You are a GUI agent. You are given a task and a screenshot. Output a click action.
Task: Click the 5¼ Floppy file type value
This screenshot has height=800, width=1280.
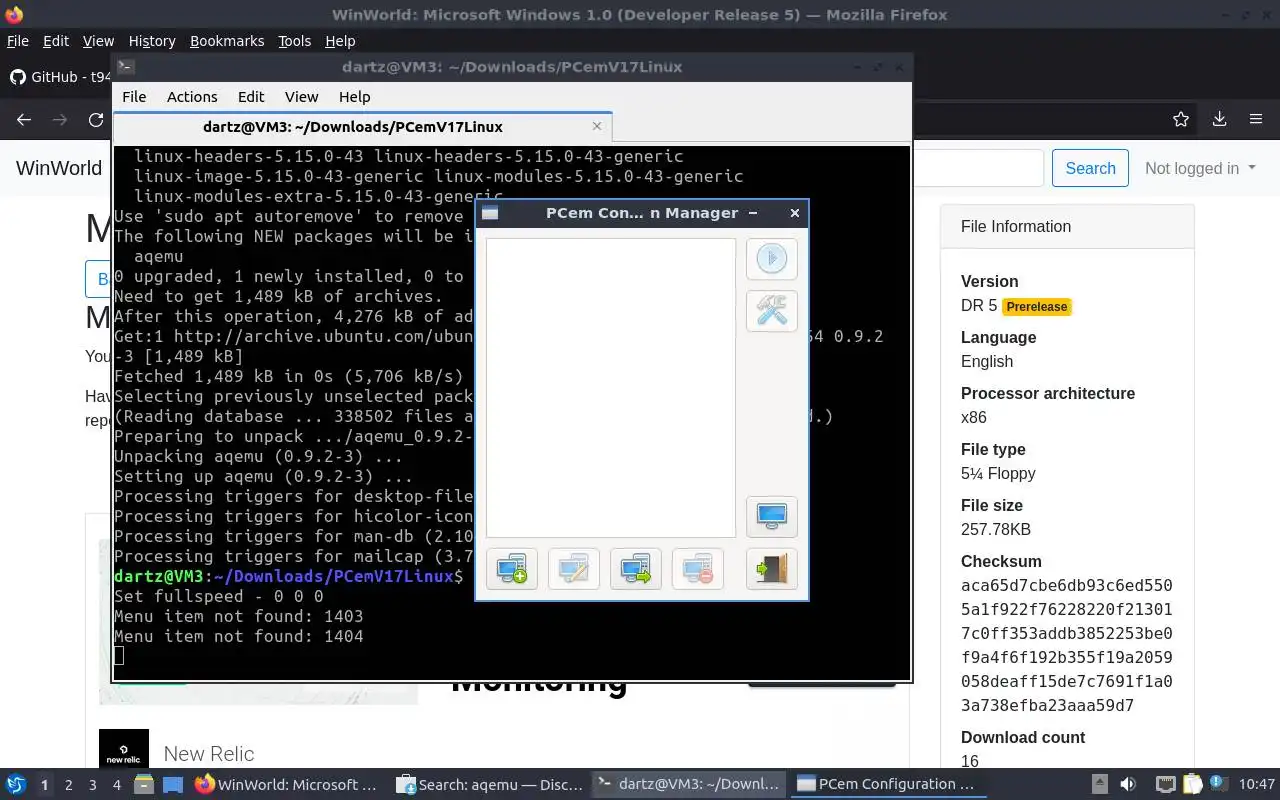998,473
